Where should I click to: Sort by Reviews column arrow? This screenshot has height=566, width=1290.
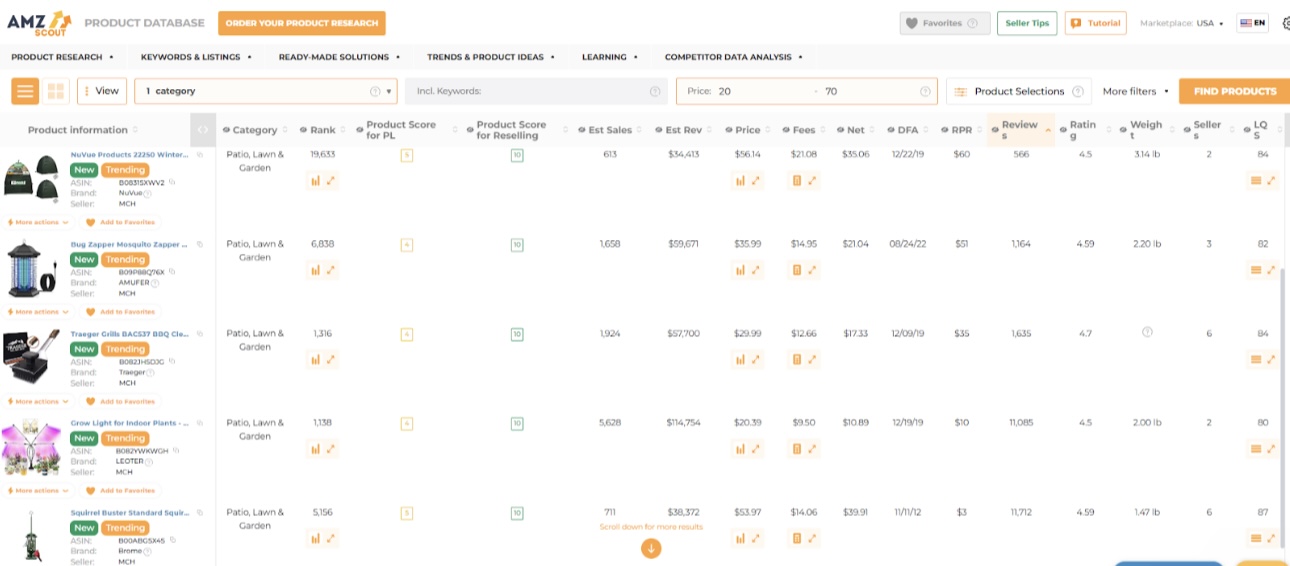[1048, 130]
